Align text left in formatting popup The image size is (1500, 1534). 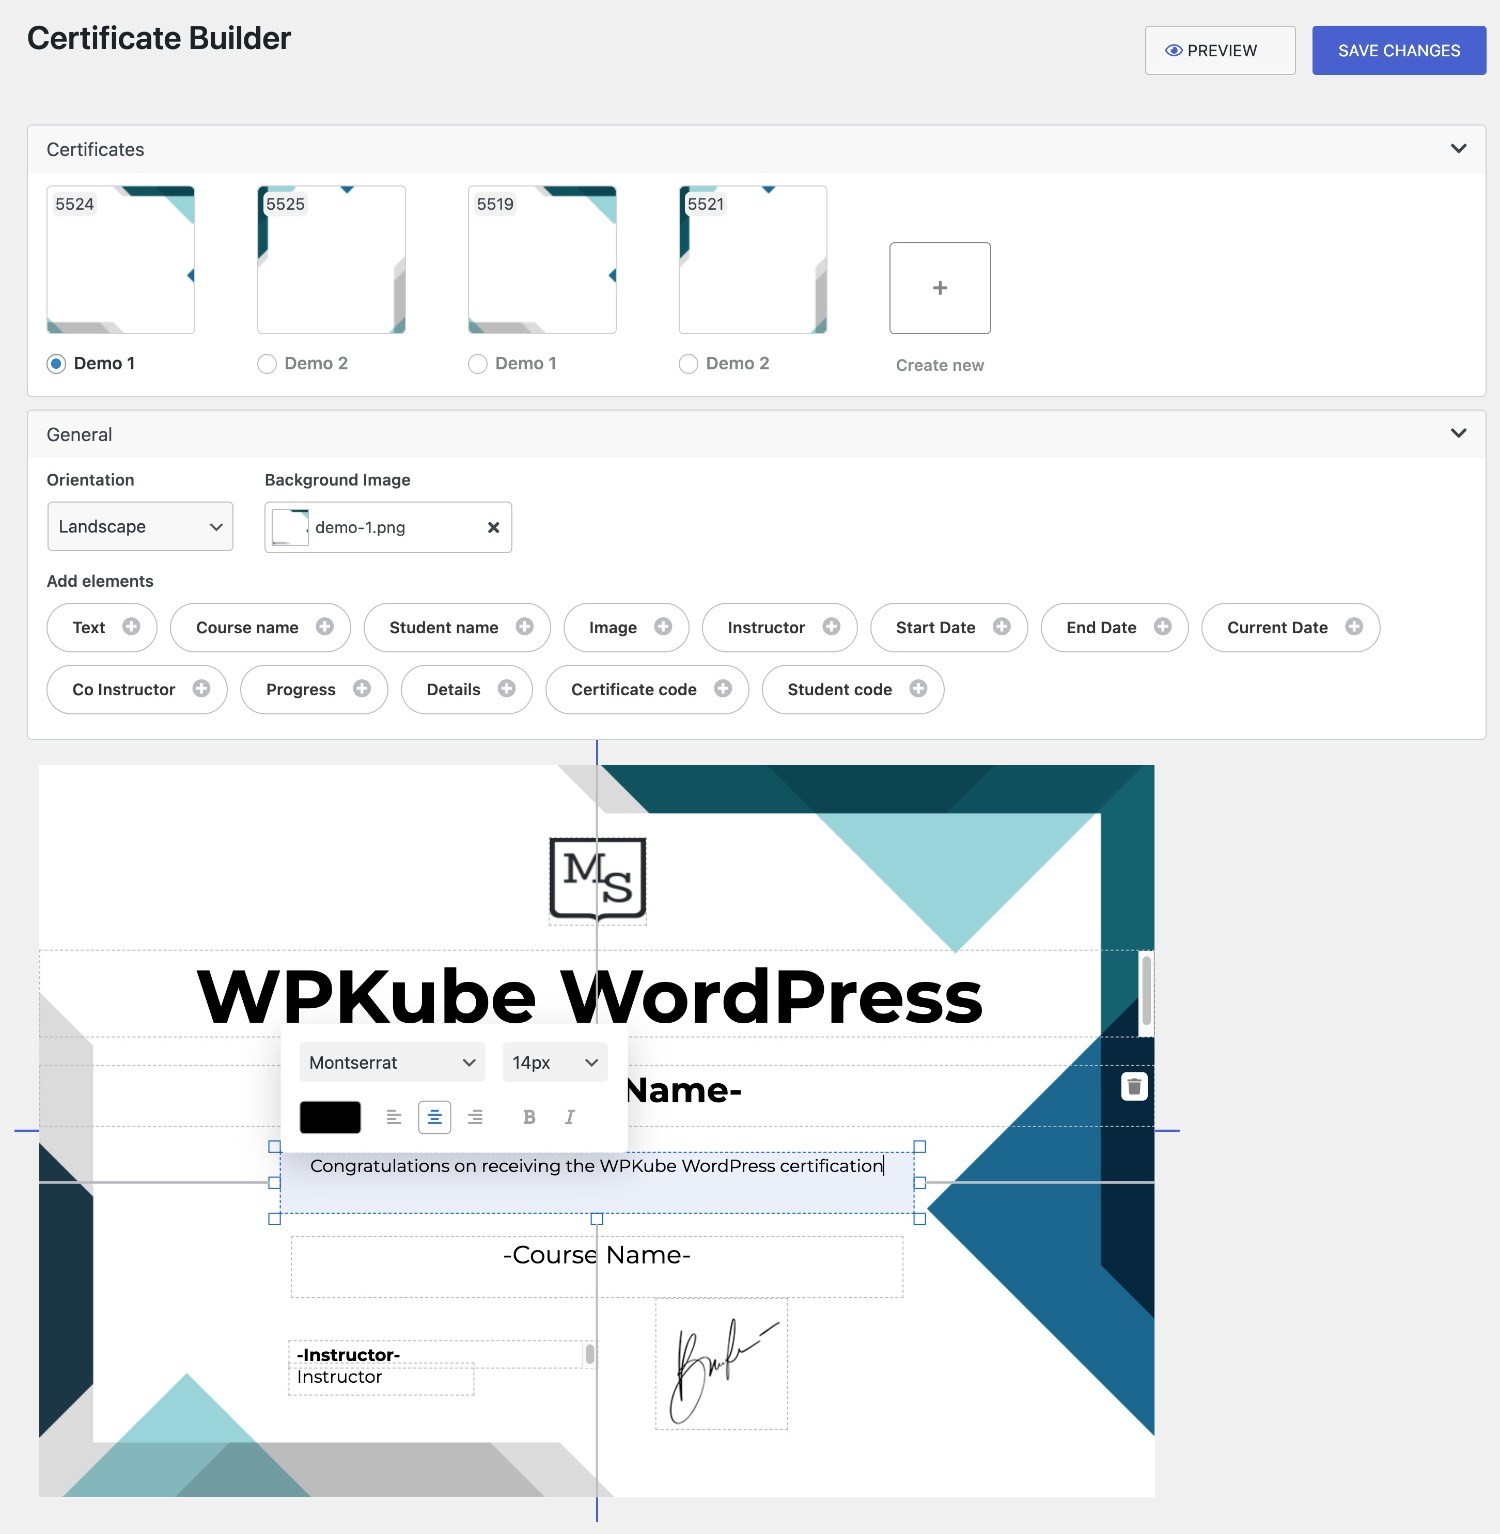click(394, 1117)
